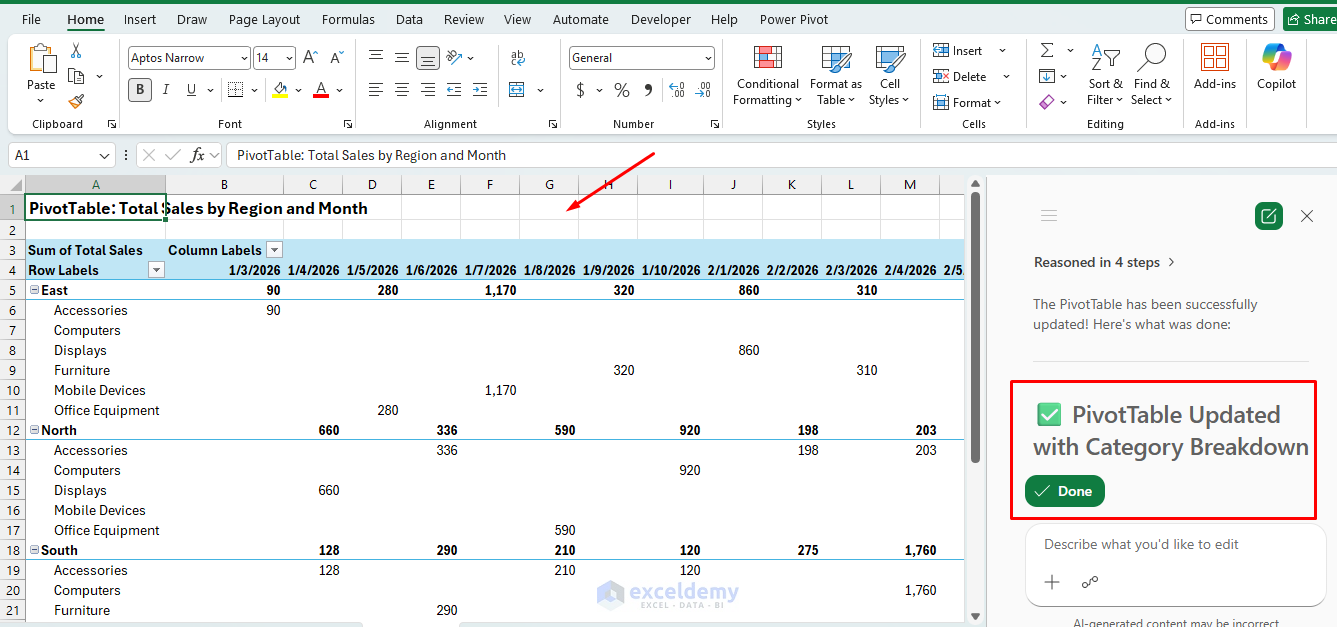This screenshot has width=1337, height=627.
Task: Click the Paste clipboard icon
Action: coord(42,58)
